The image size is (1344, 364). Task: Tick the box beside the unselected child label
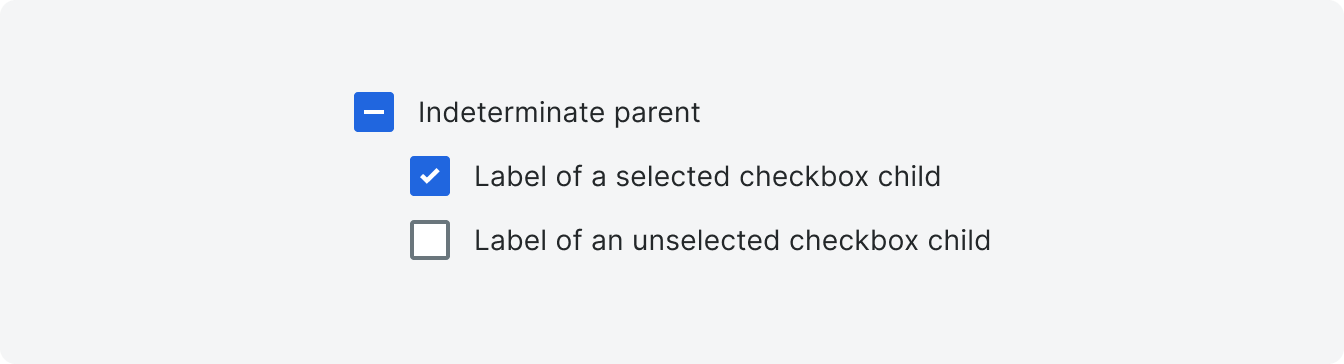click(430, 240)
